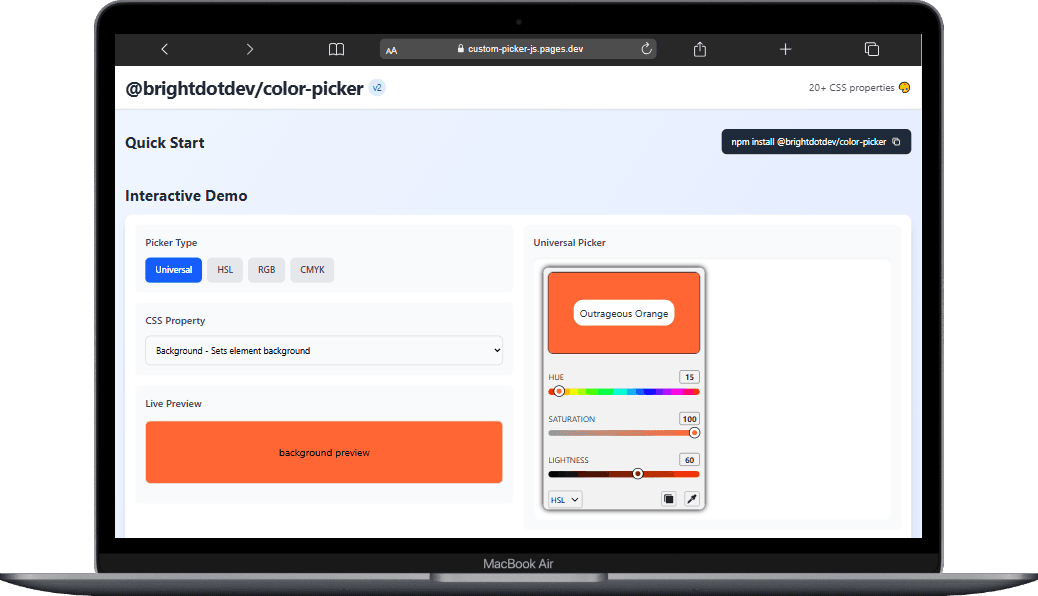The height and width of the screenshot is (596, 1038).
Task: Click the CSS Property label
Action: (x=175, y=321)
